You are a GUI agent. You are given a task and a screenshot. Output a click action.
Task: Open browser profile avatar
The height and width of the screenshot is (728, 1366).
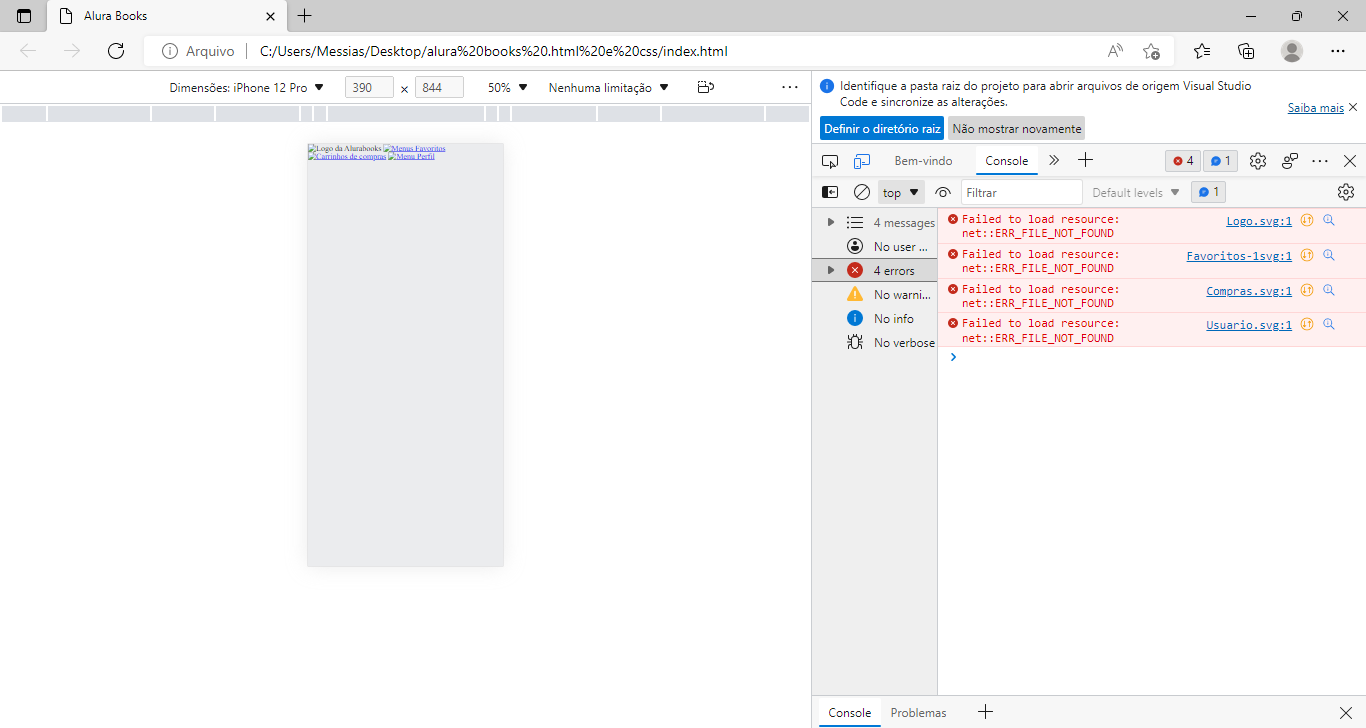click(1292, 51)
